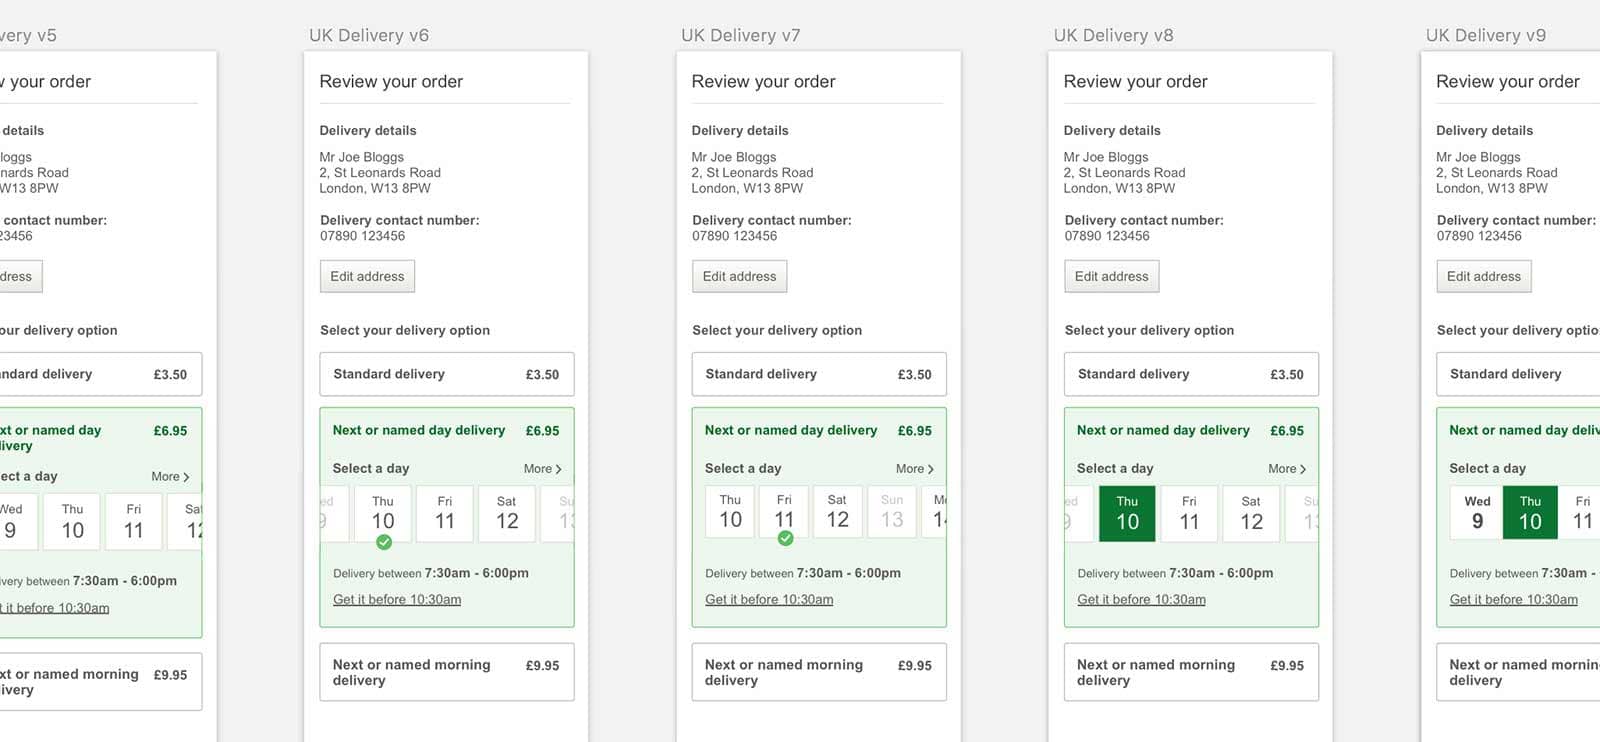Select Thu 10 day tile in v5
This screenshot has width=1600, height=742.
(73, 521)
